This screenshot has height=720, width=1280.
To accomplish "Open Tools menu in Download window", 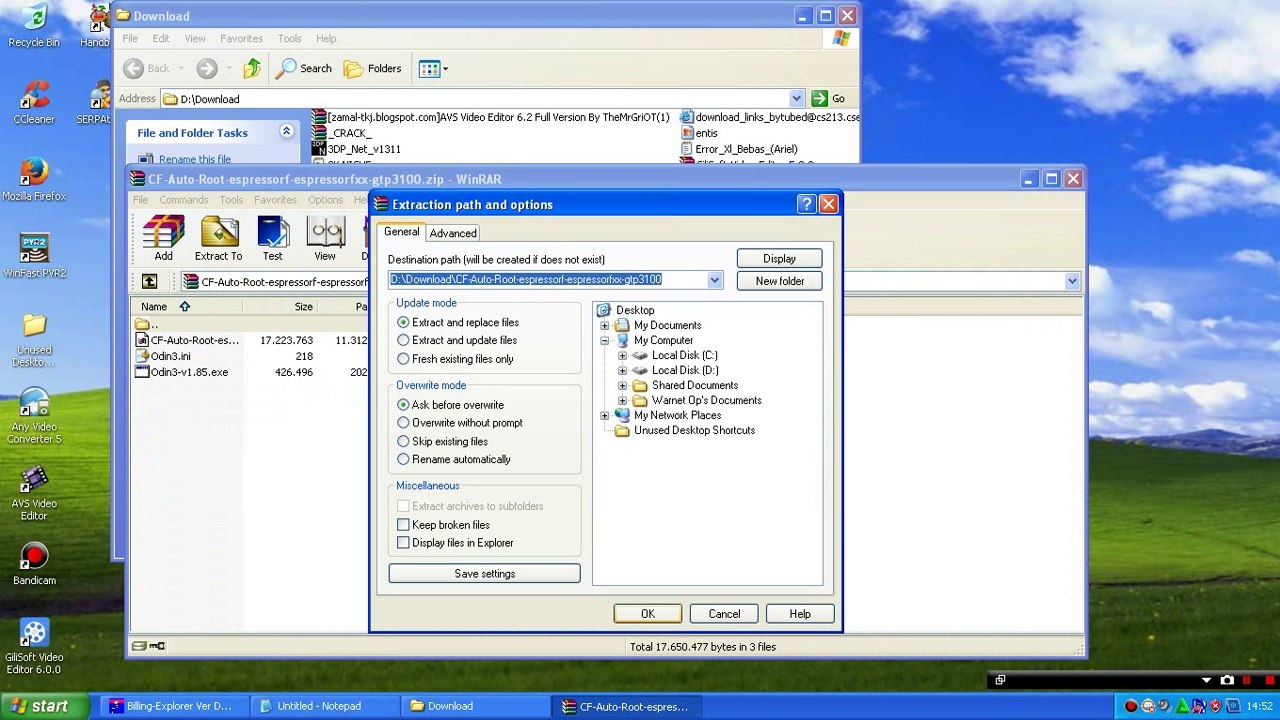I will pos(289,38).
